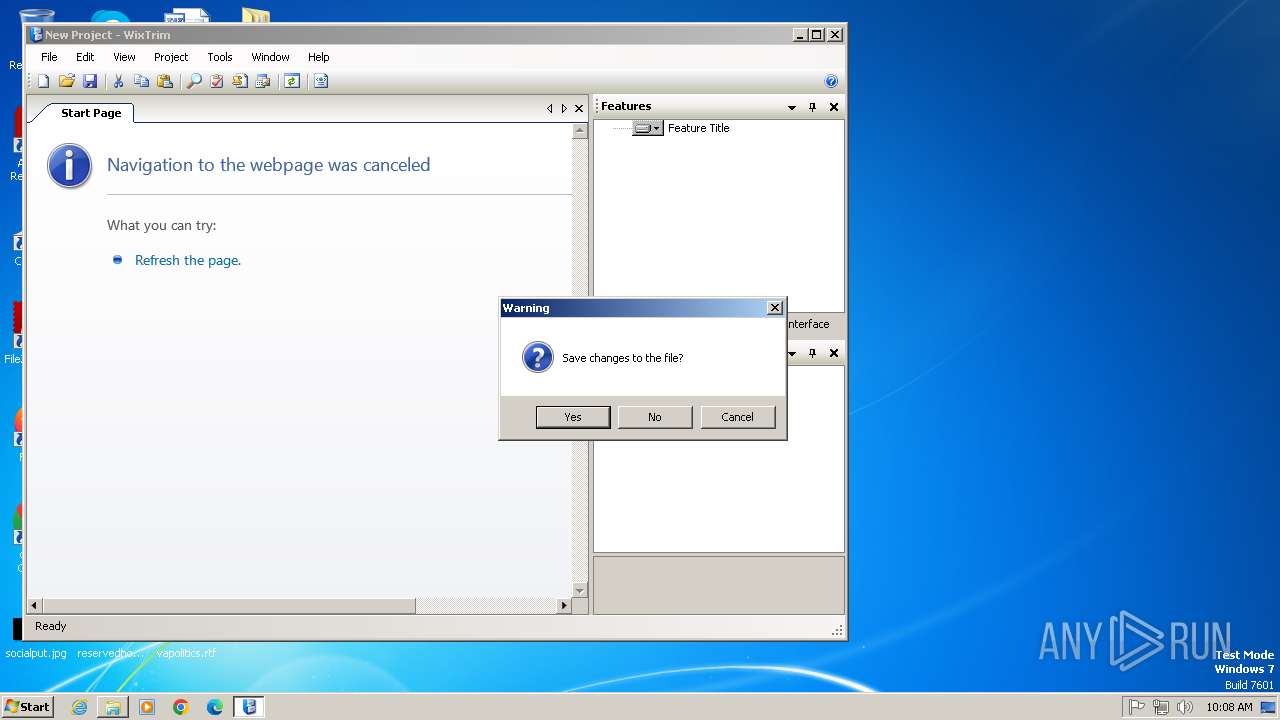This screenshot has width=1280, height=720.
Task: Click the 10:08 AM clock
Action: click(1229, 707)
